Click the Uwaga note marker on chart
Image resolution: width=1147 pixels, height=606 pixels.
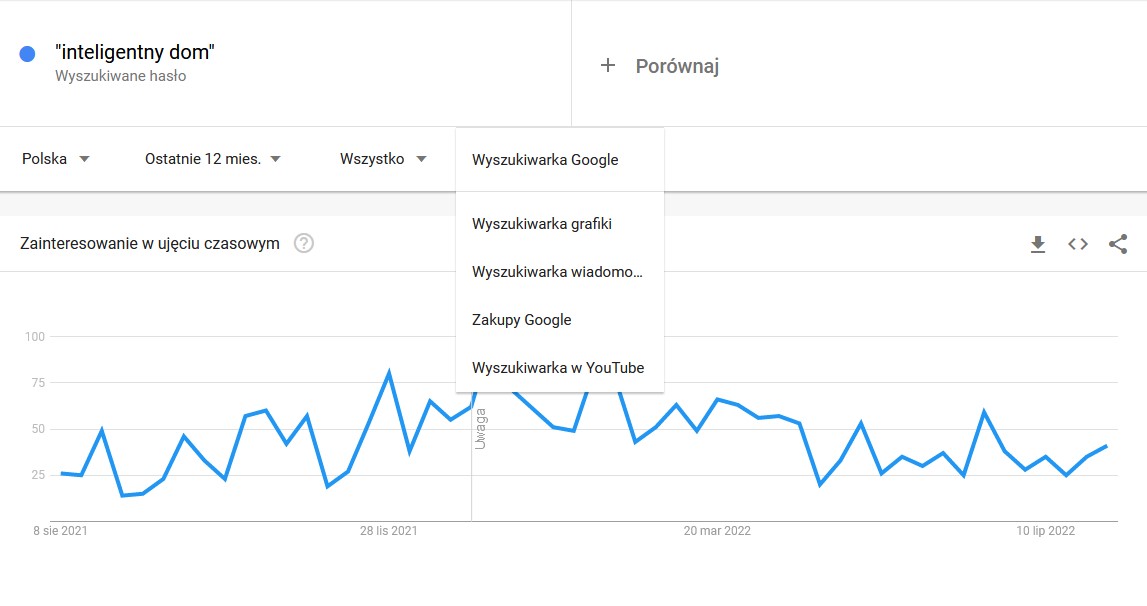tap(480, 429)
